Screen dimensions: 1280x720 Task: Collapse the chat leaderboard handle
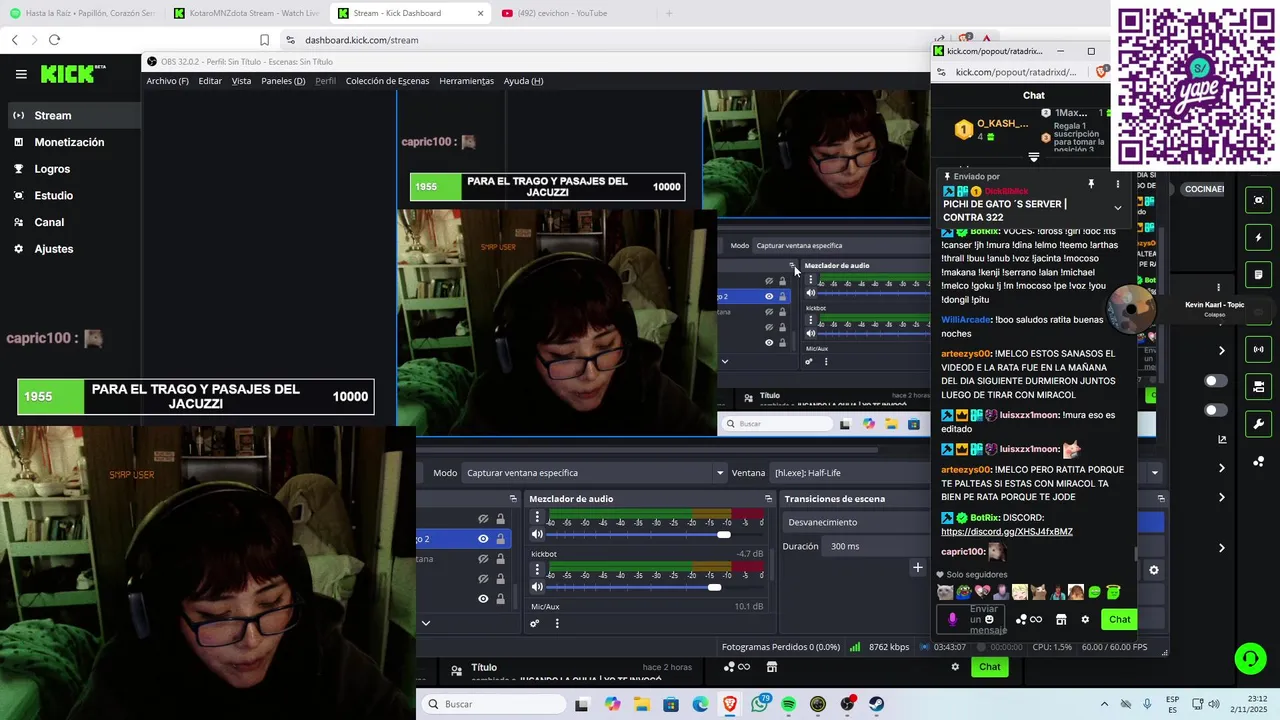pos(1034,157)
